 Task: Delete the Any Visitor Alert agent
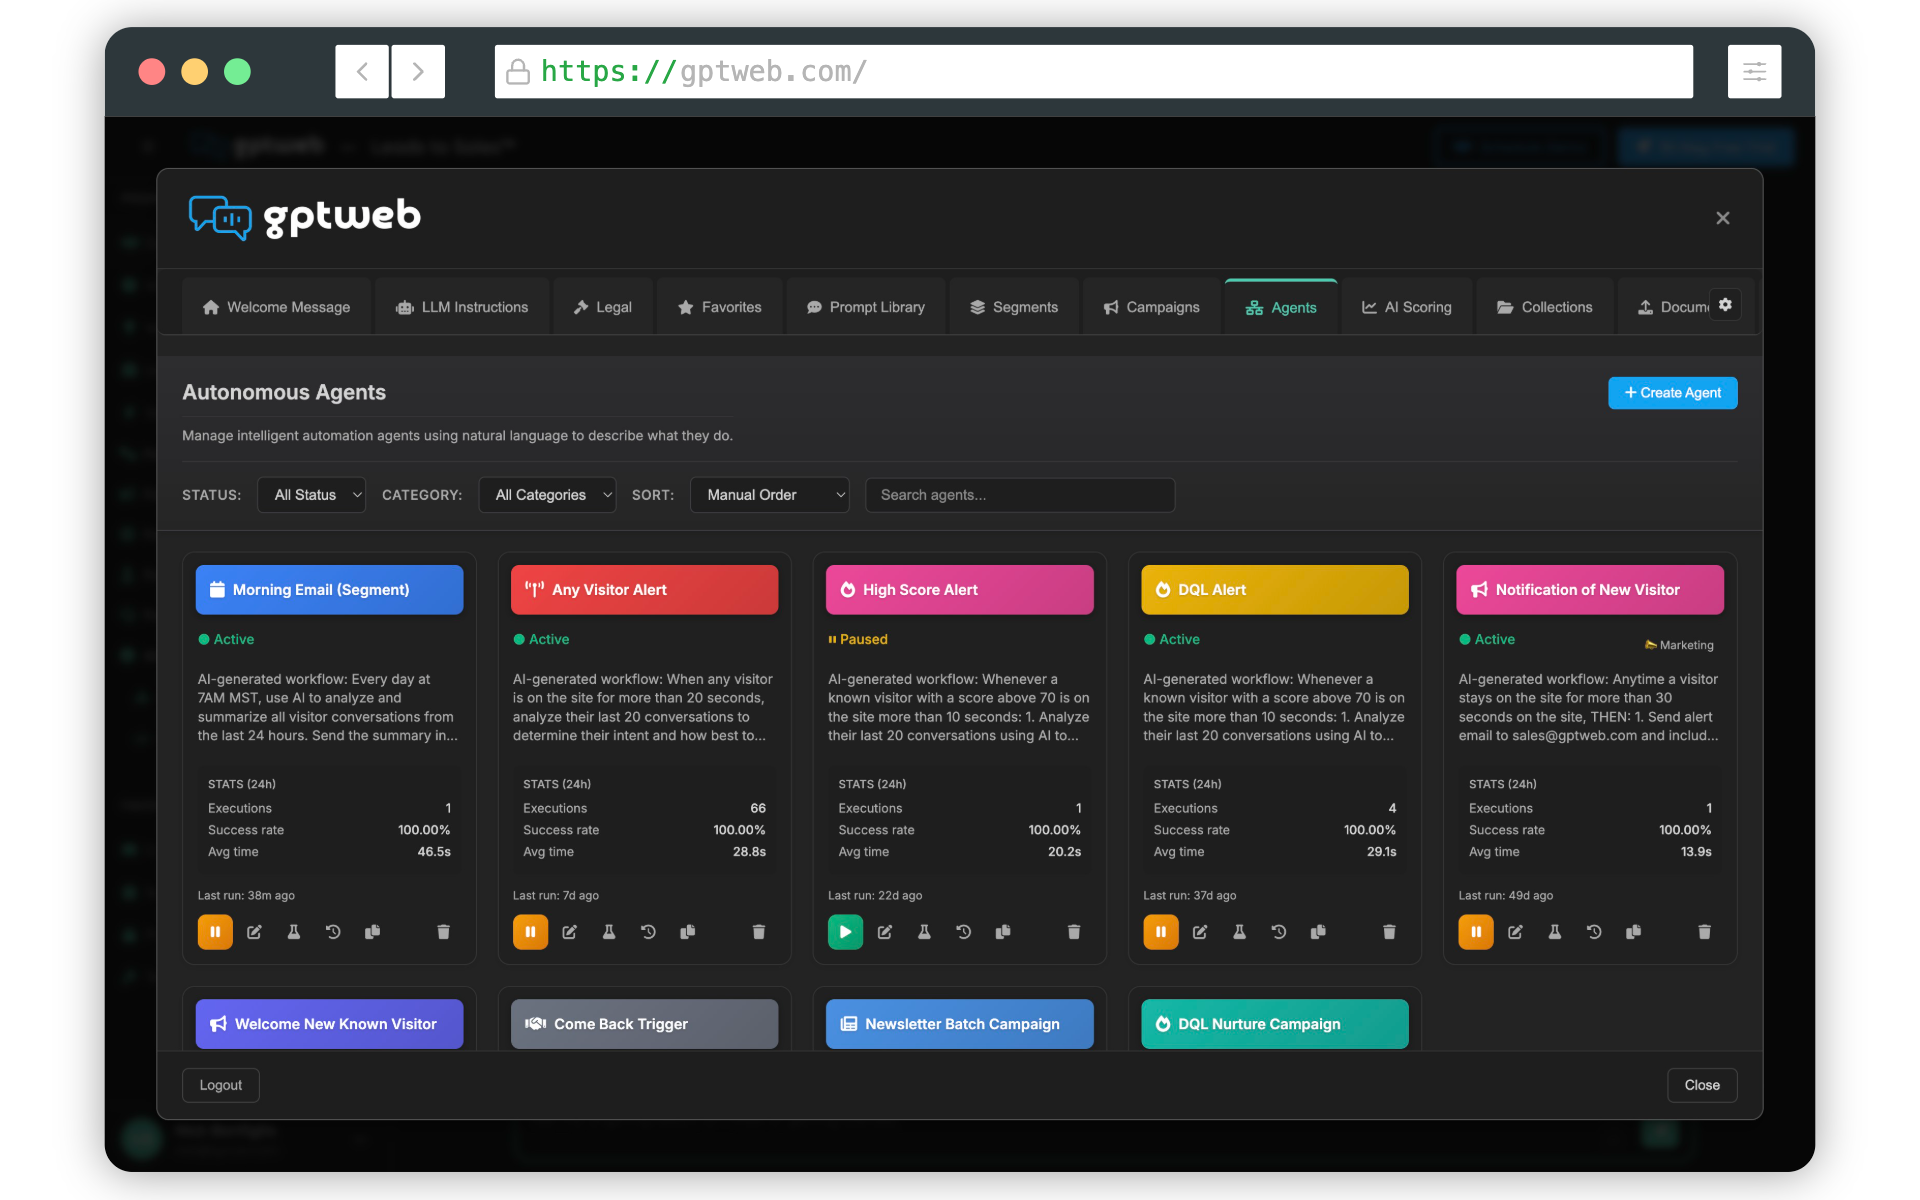click(759, 932)
